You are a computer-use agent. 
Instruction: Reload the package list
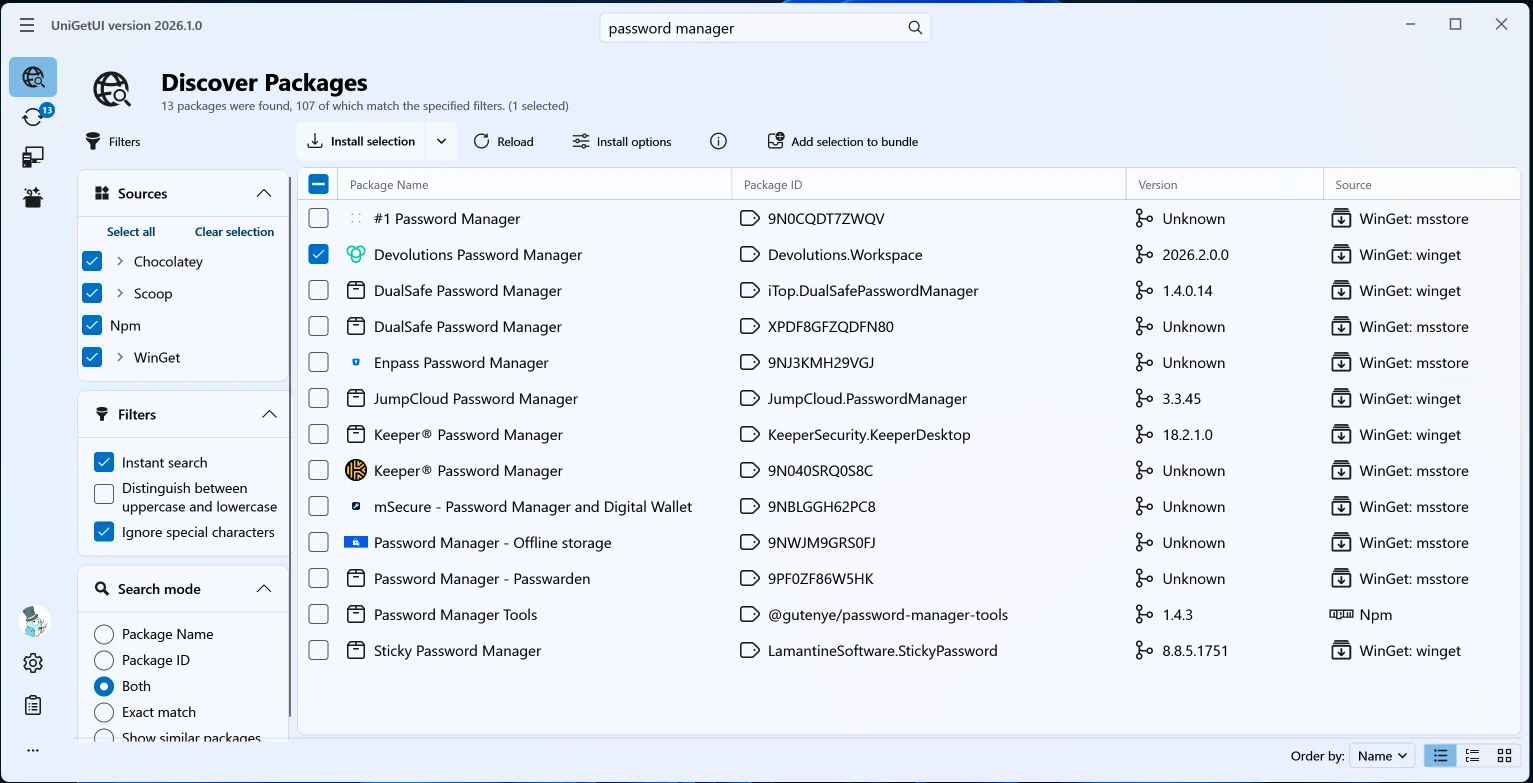tap(503, 141)
